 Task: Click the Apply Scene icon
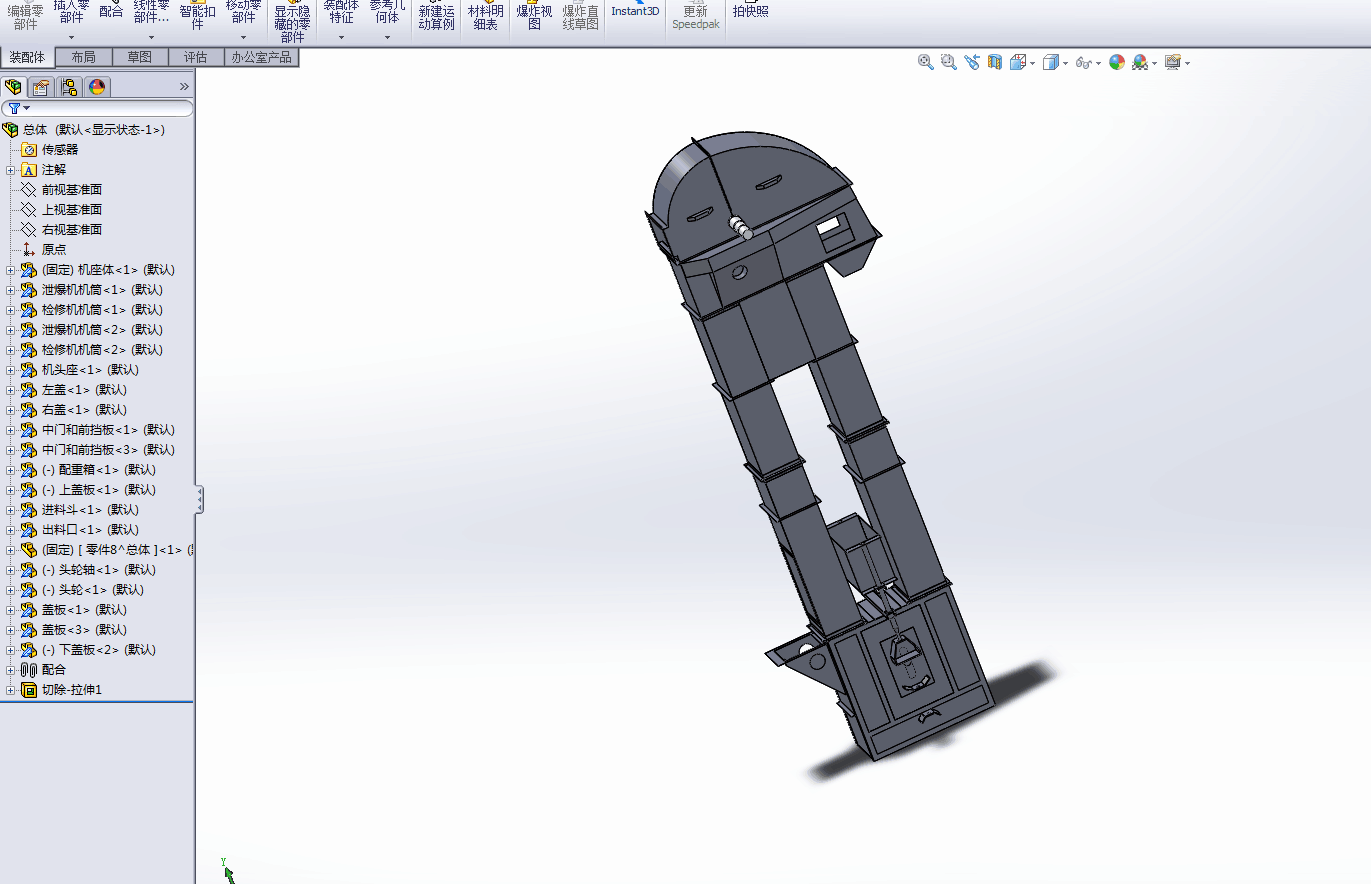(x=1140, y=62)
